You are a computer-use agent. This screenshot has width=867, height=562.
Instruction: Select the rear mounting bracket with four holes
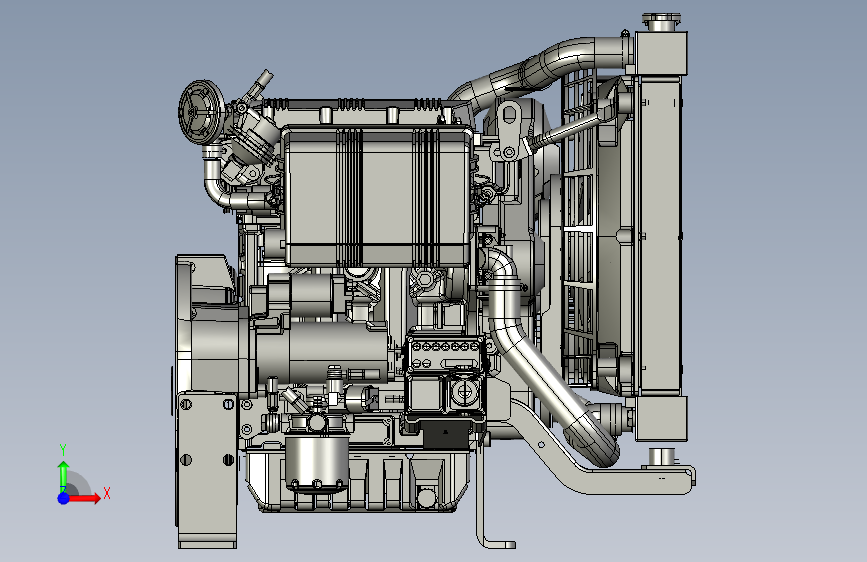[207, 470]
